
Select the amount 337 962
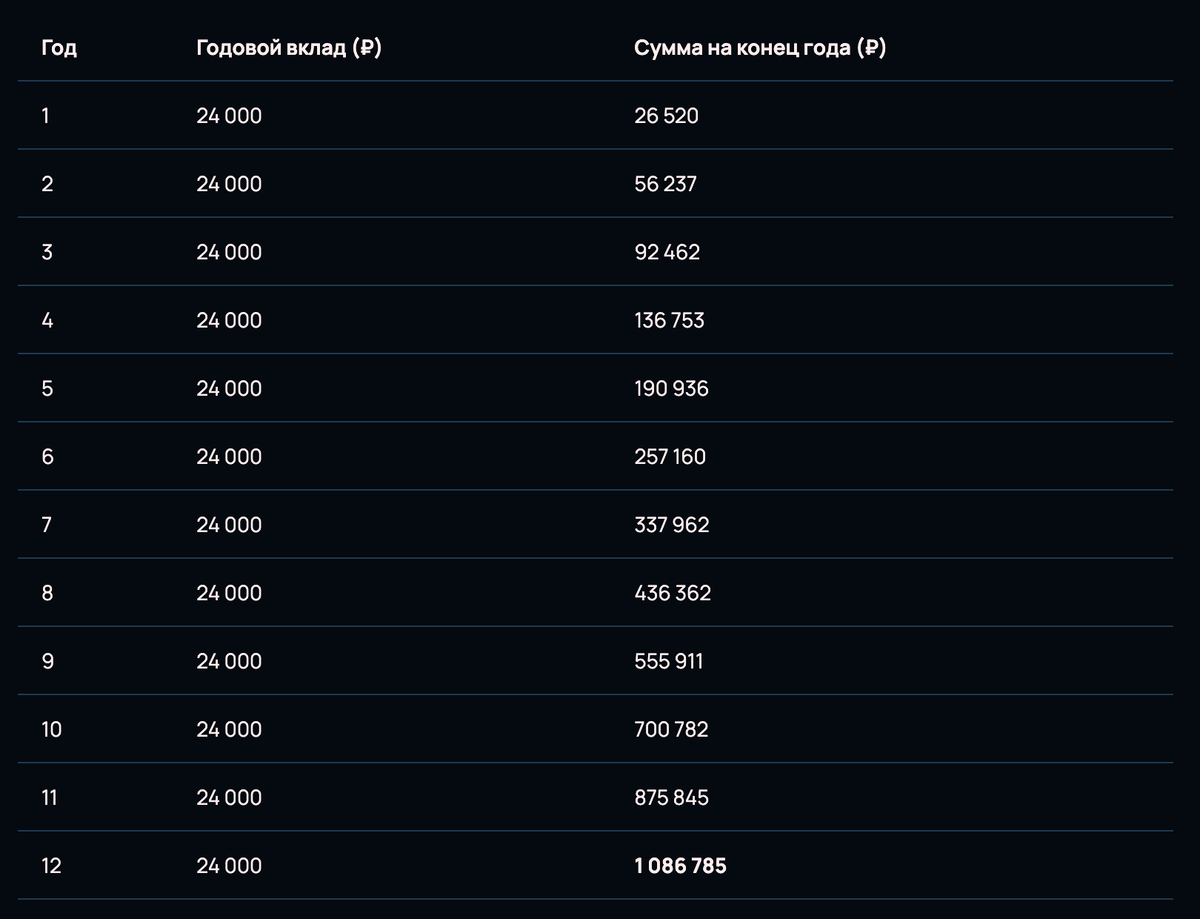672,525
